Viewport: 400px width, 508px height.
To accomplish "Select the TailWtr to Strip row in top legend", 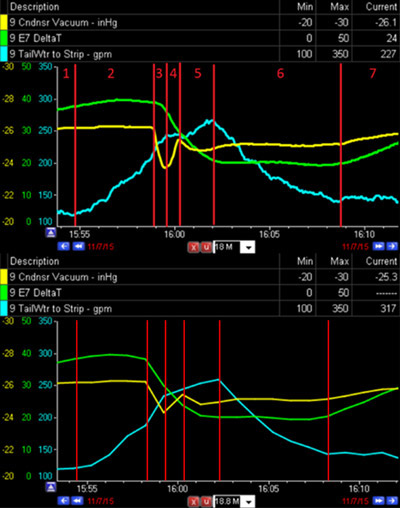I will 200,54.
